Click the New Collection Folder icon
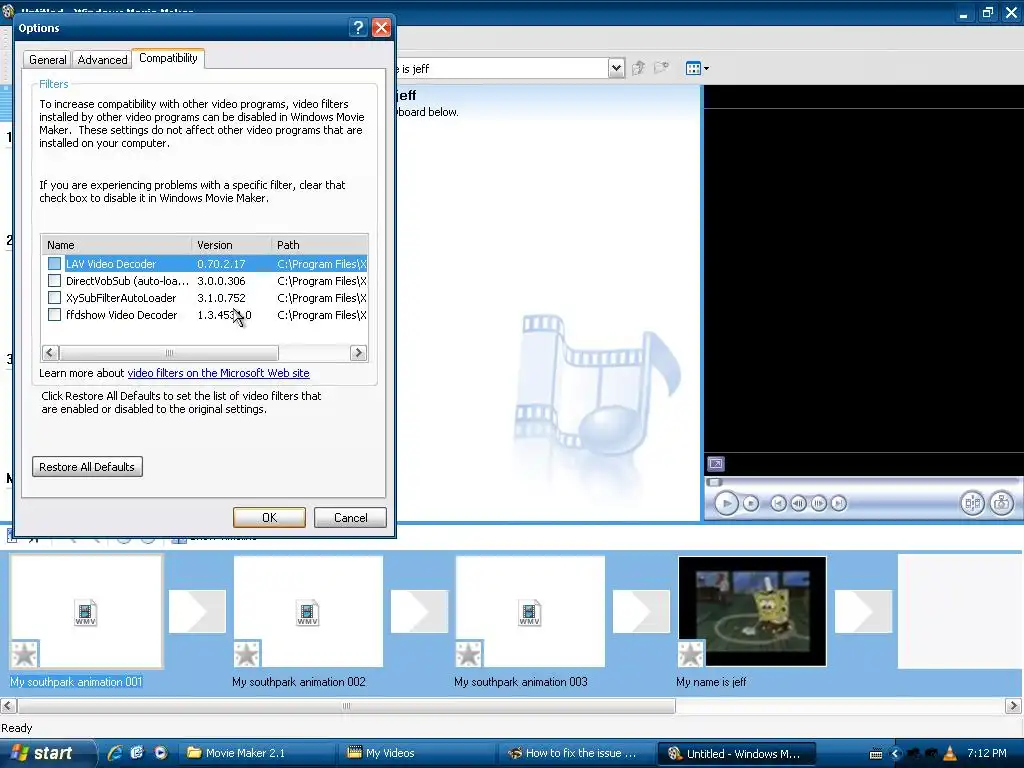Screen dimensions: 1024x768 [x=661, y=68]
